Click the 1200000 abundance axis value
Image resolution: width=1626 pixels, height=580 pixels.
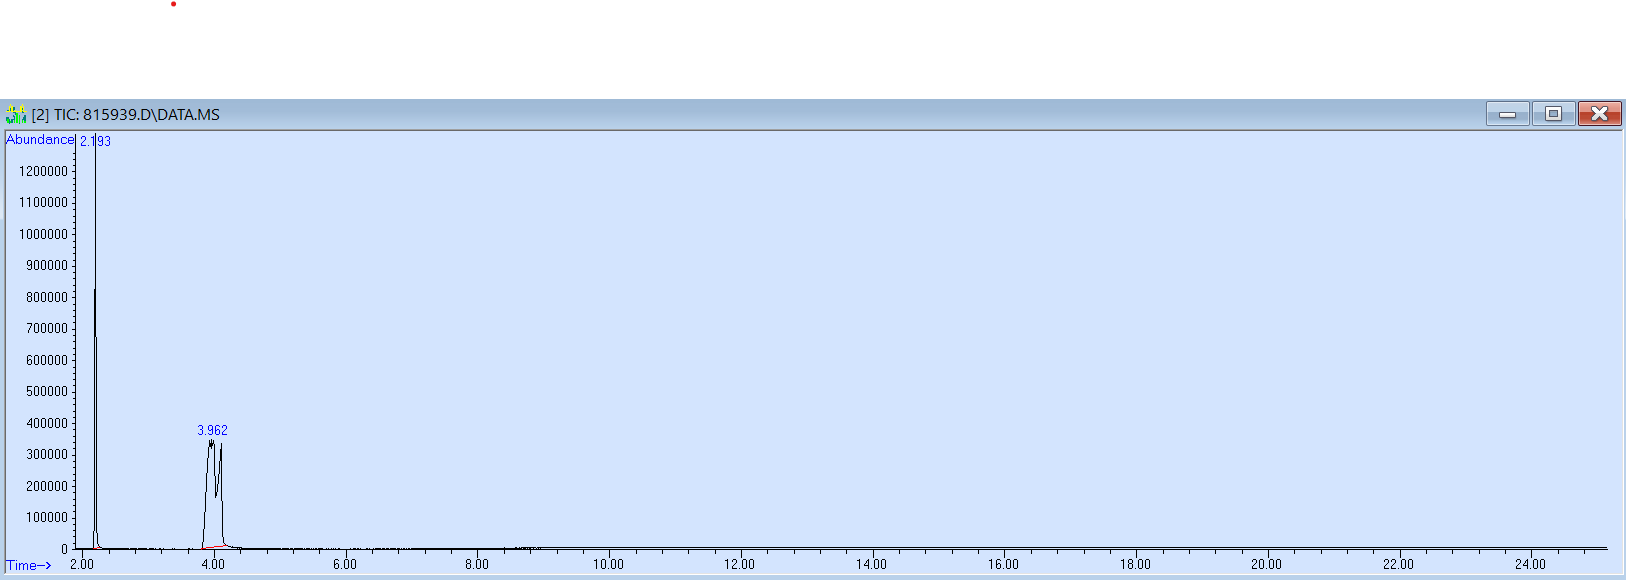pyautogui.click(x=43, y=171)
